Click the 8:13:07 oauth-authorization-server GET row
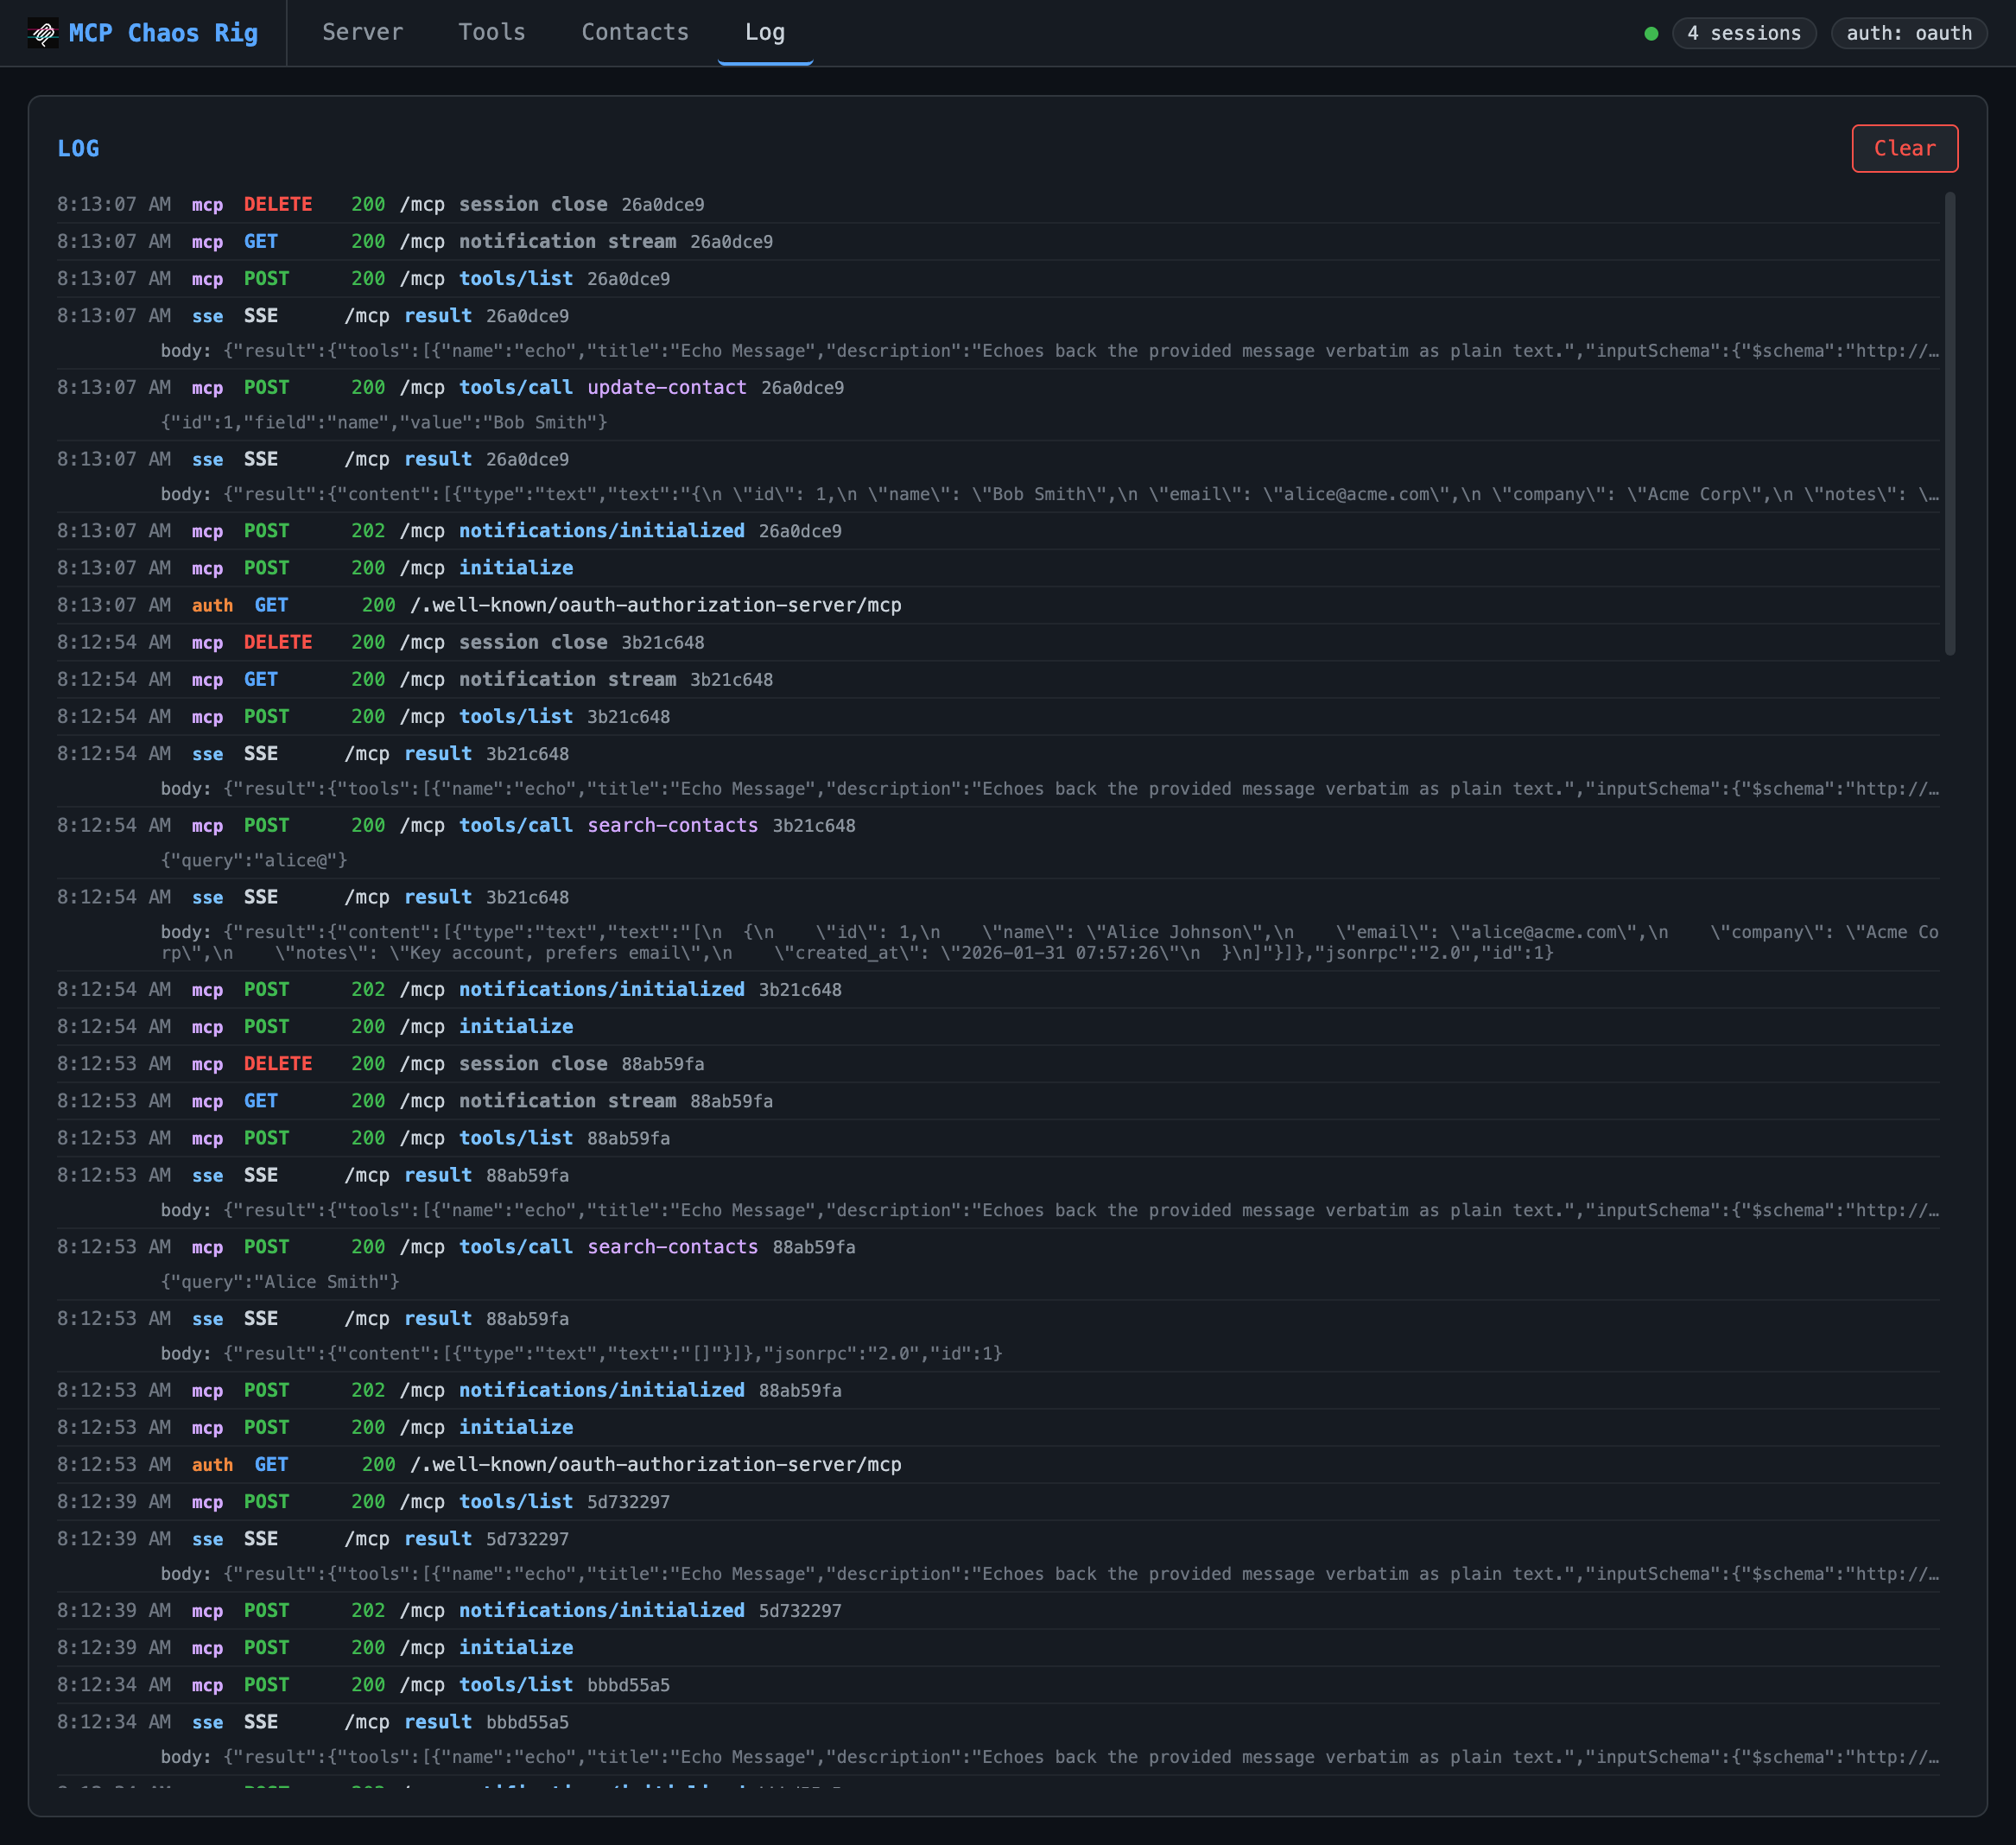2016x1845 pixels. (x=655, y=605)
